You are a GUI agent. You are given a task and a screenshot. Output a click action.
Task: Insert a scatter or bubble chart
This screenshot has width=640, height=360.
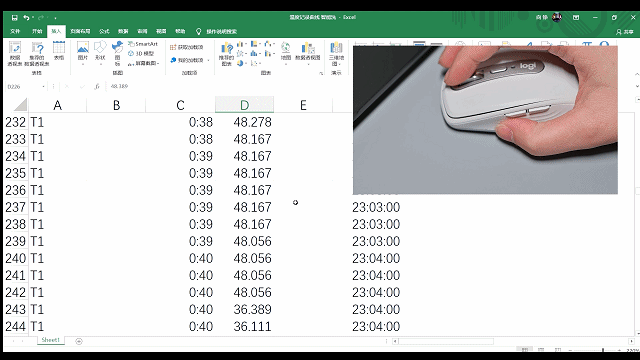pos(255,63)
